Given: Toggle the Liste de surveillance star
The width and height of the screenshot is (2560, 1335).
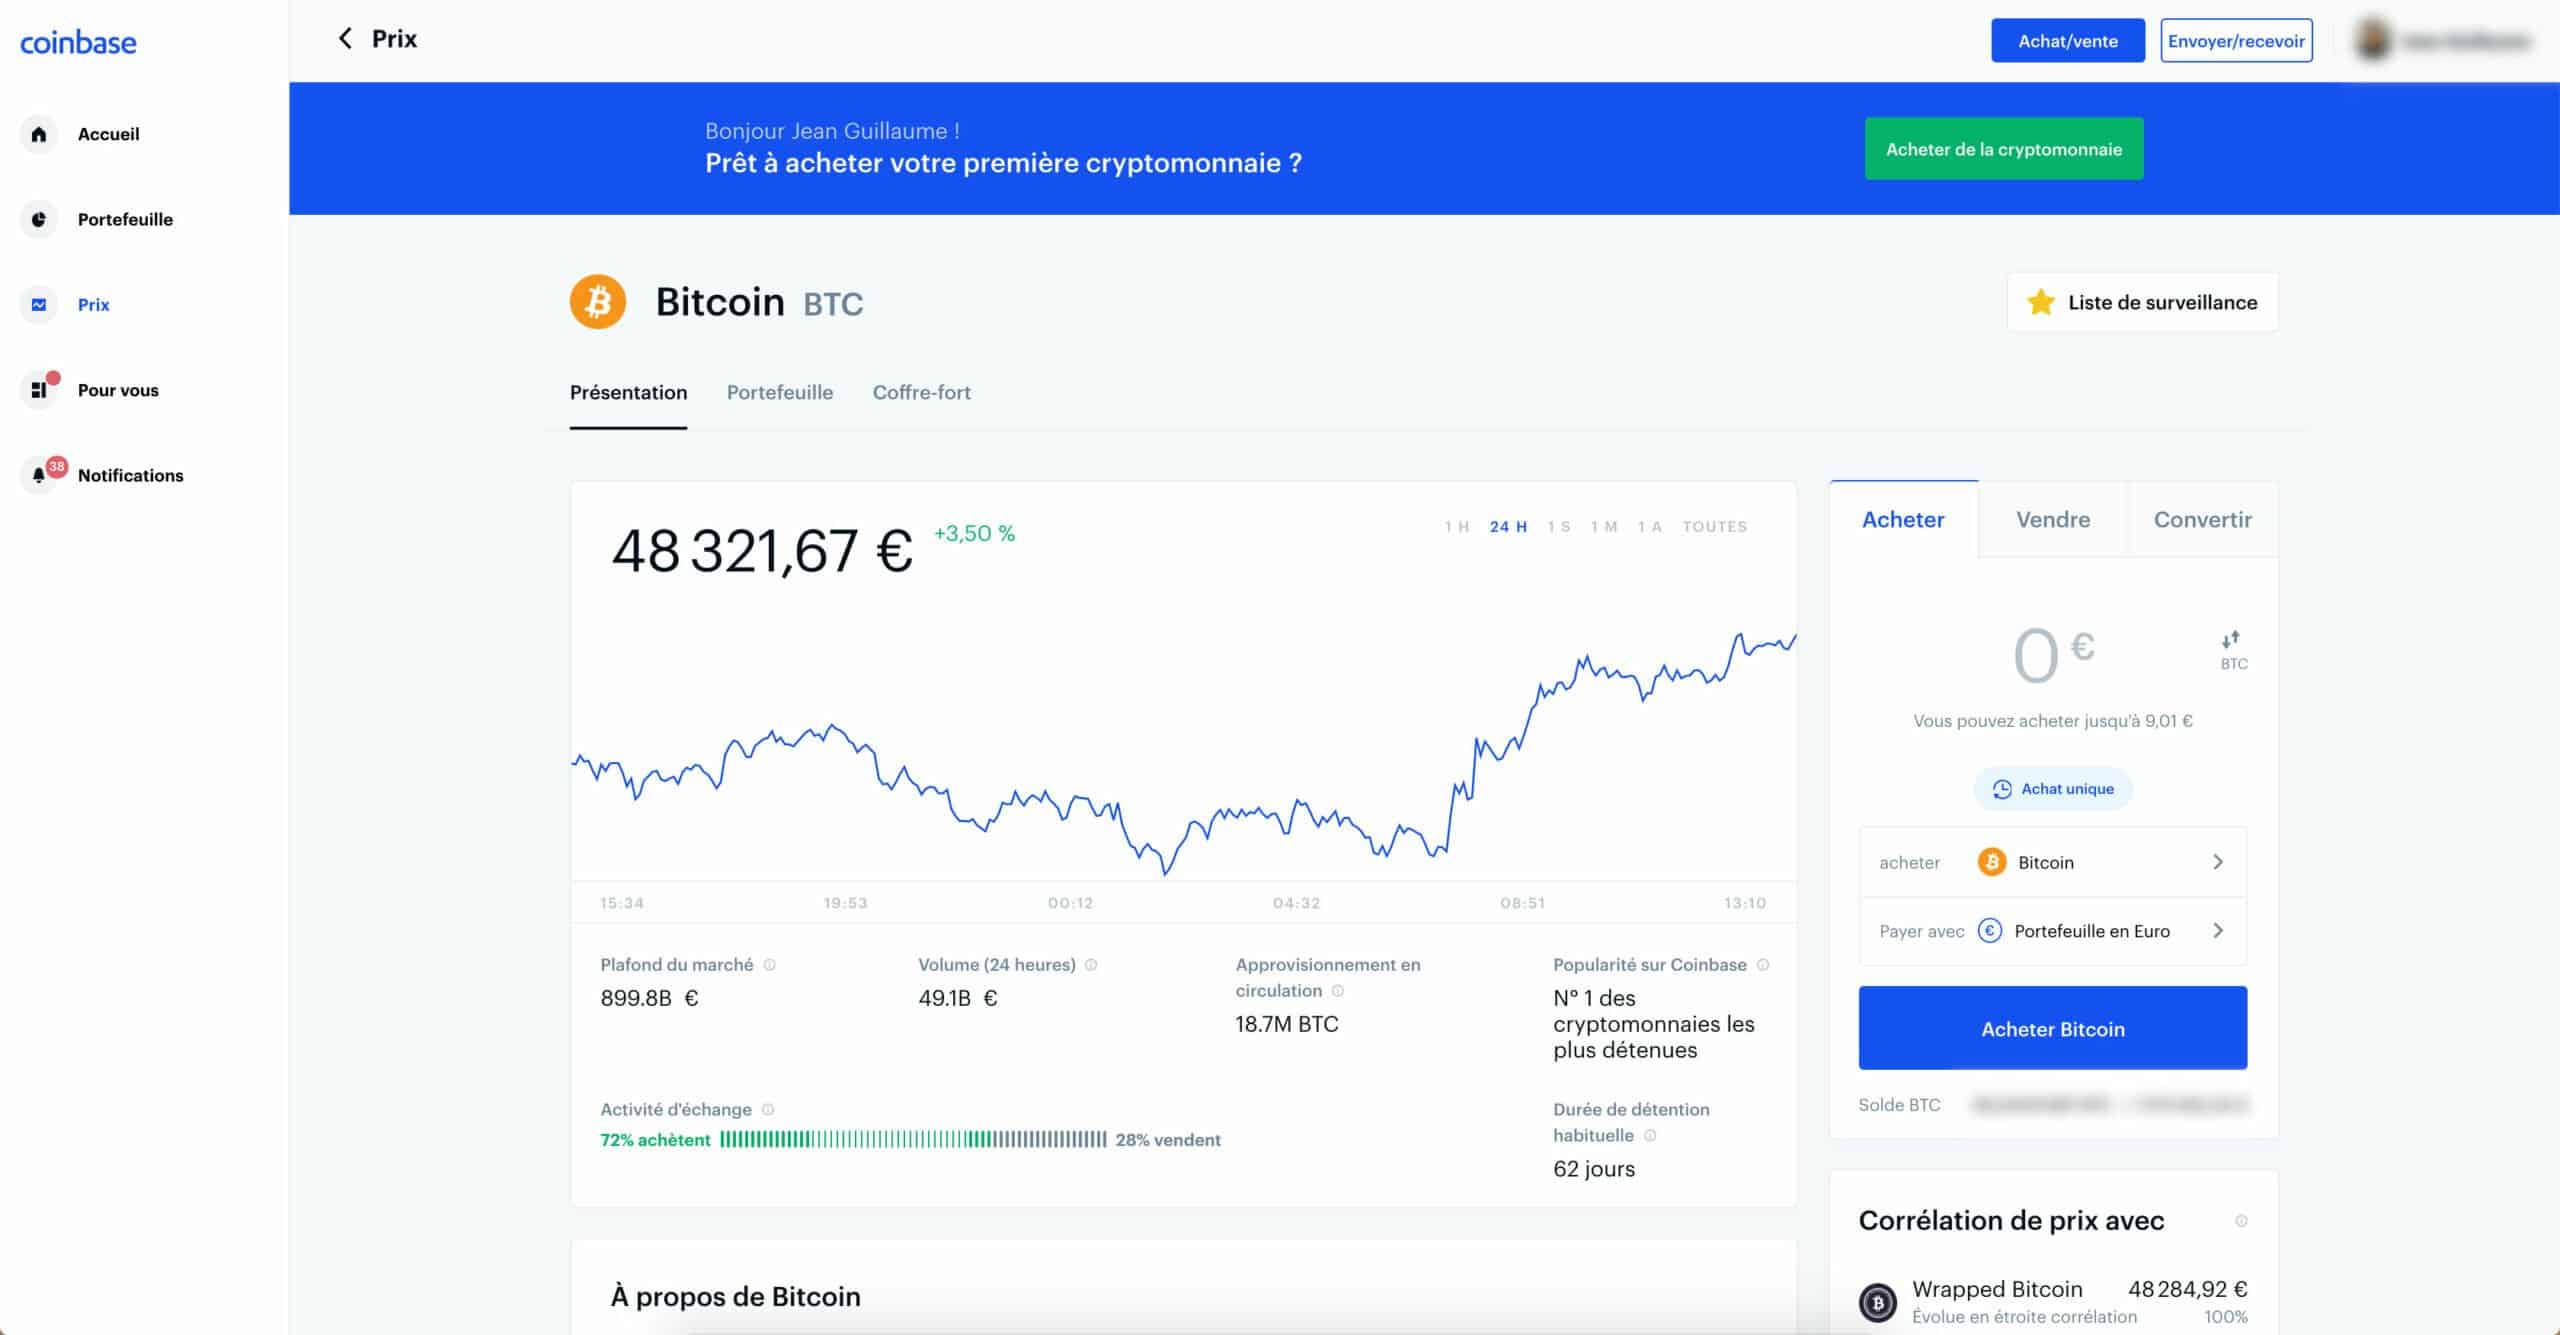Looking at the screenshot, I should pos(2040,302).
